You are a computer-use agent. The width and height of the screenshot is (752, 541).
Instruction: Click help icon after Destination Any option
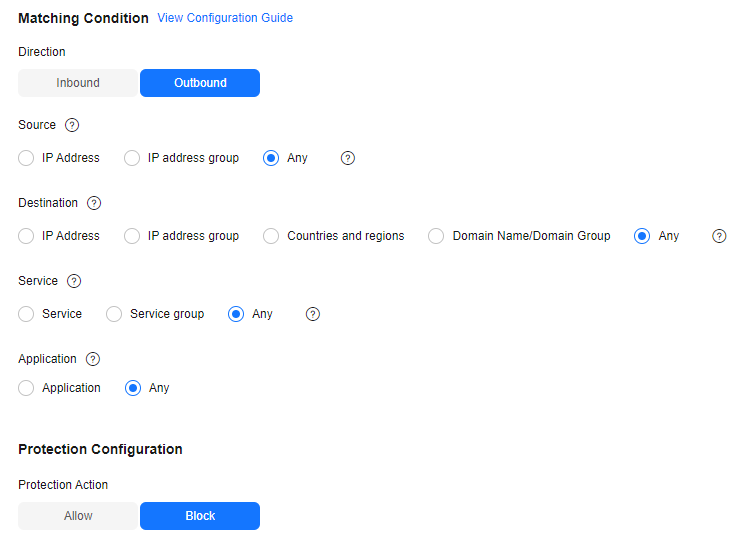719,236
